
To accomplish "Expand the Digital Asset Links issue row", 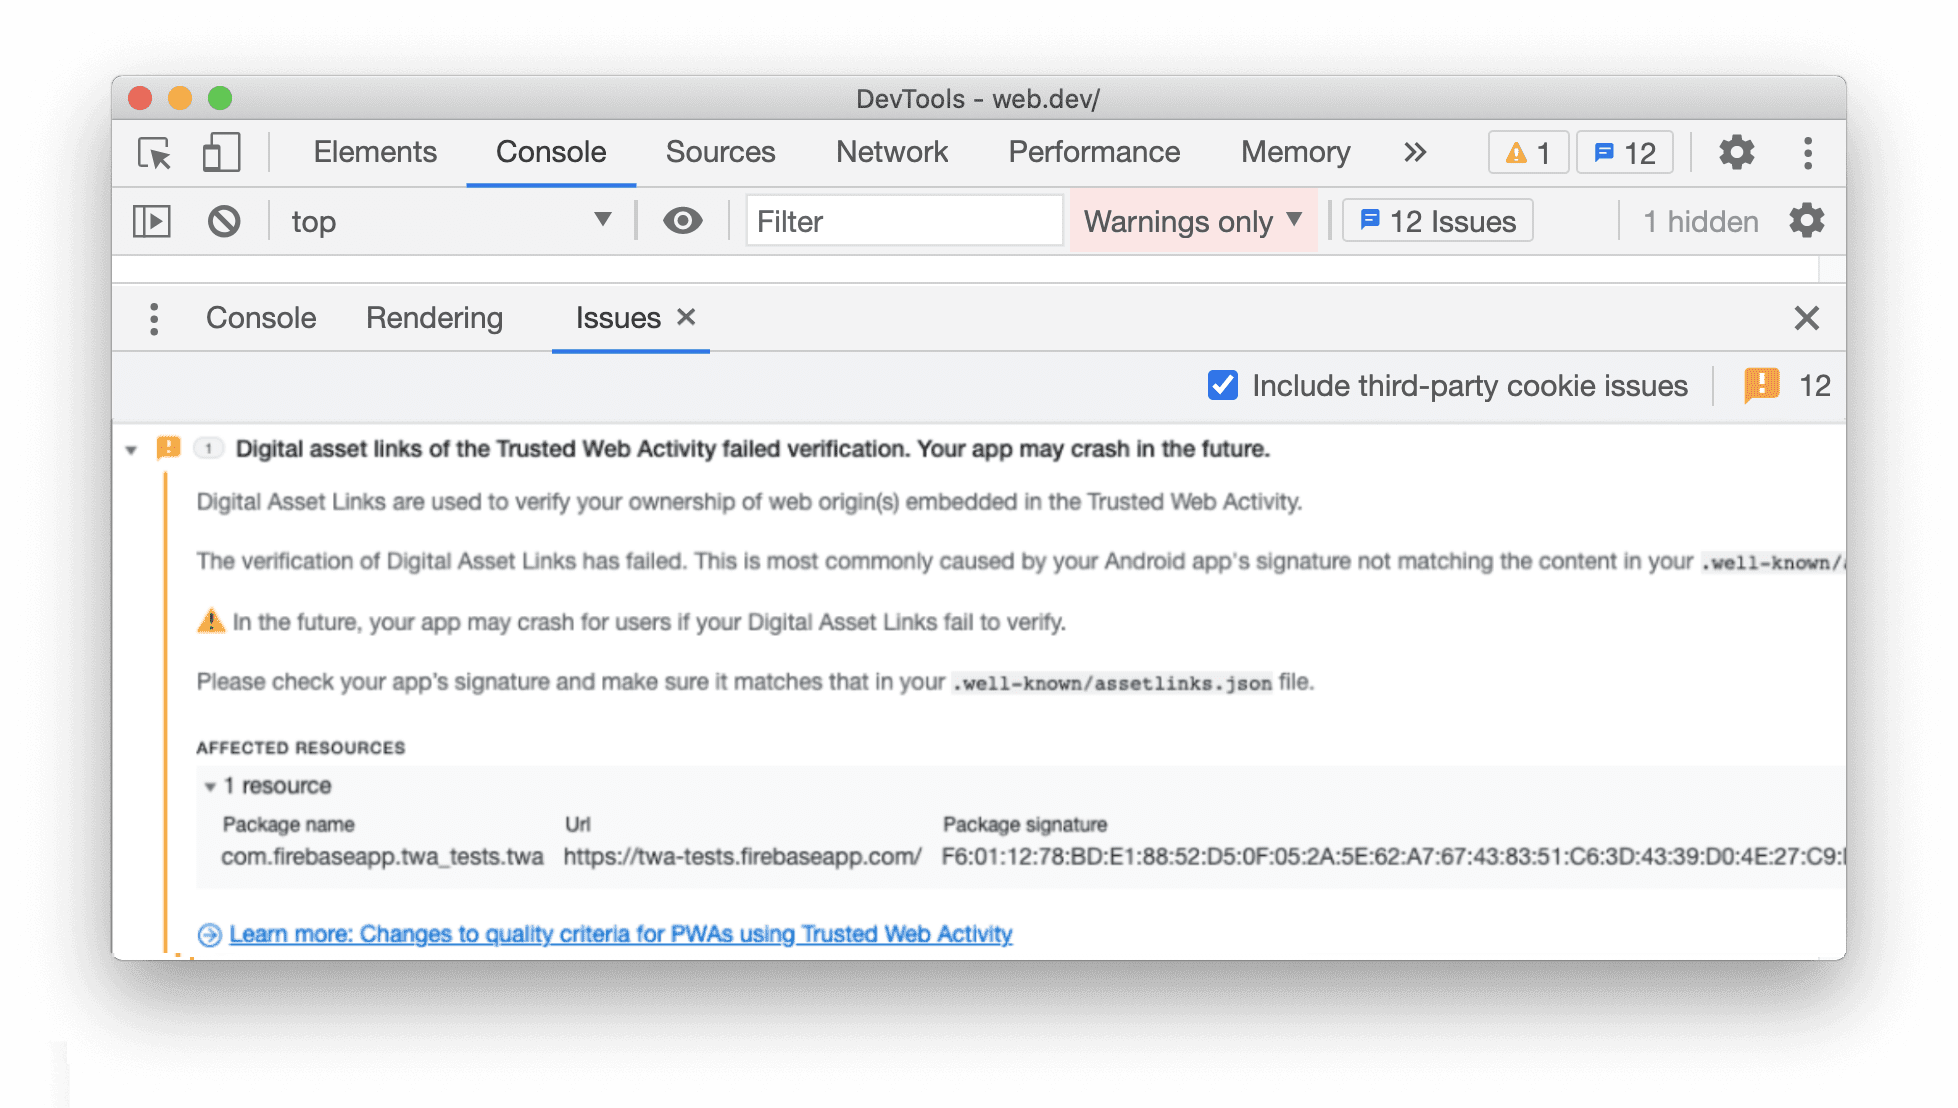I will tap(130, 449).
